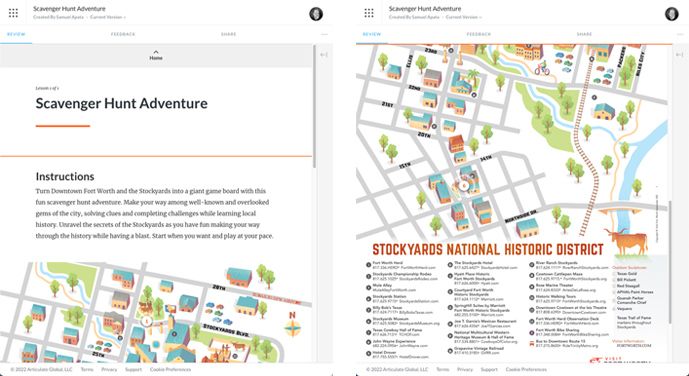Viewport: 689px width, 376px height.
Task: Click the profile avatar in right window
Action: click(672, 14)
